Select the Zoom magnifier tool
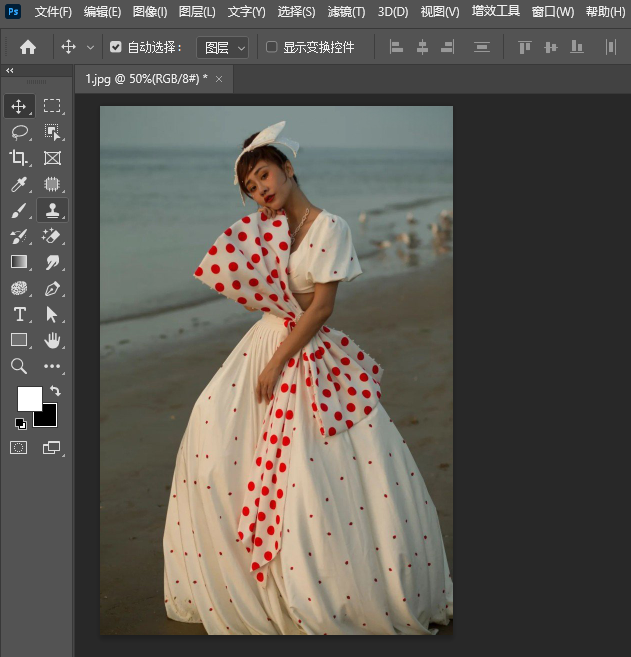 19,367
